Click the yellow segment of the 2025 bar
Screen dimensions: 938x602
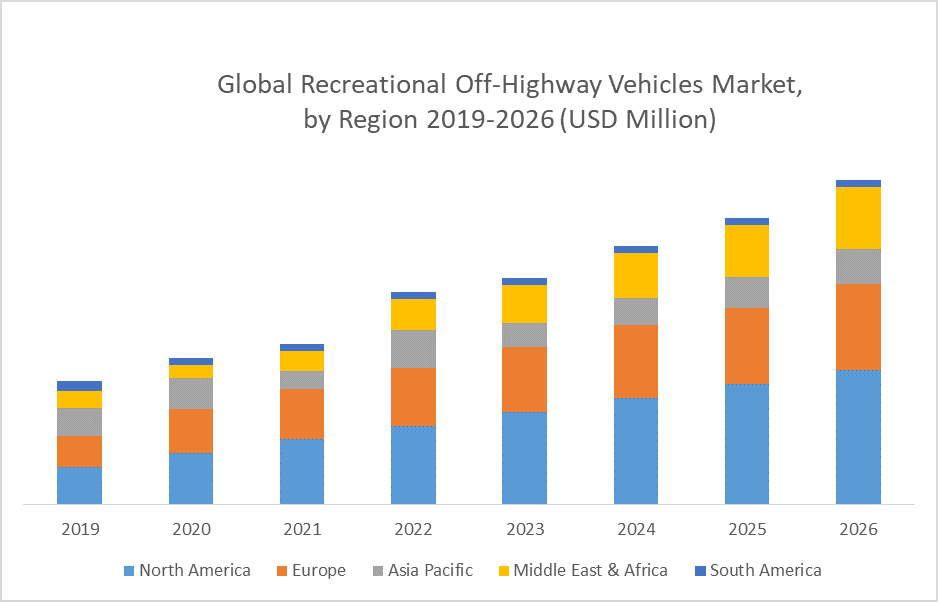coord(747,250)
